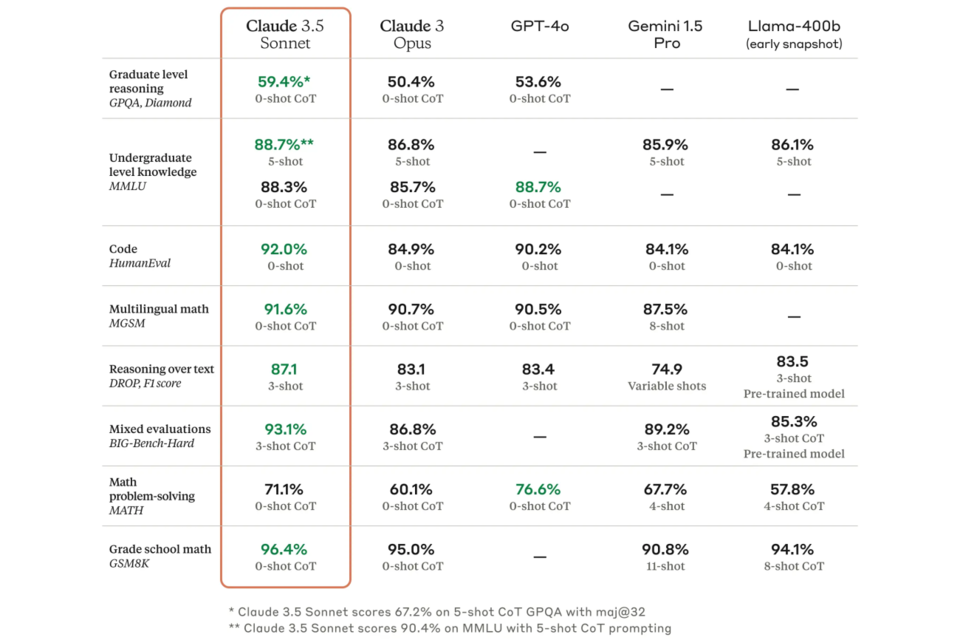This screenshot has width=960, height=640.
Task: Select the Grade school math GSM8K label
Action: pos(160,556)
